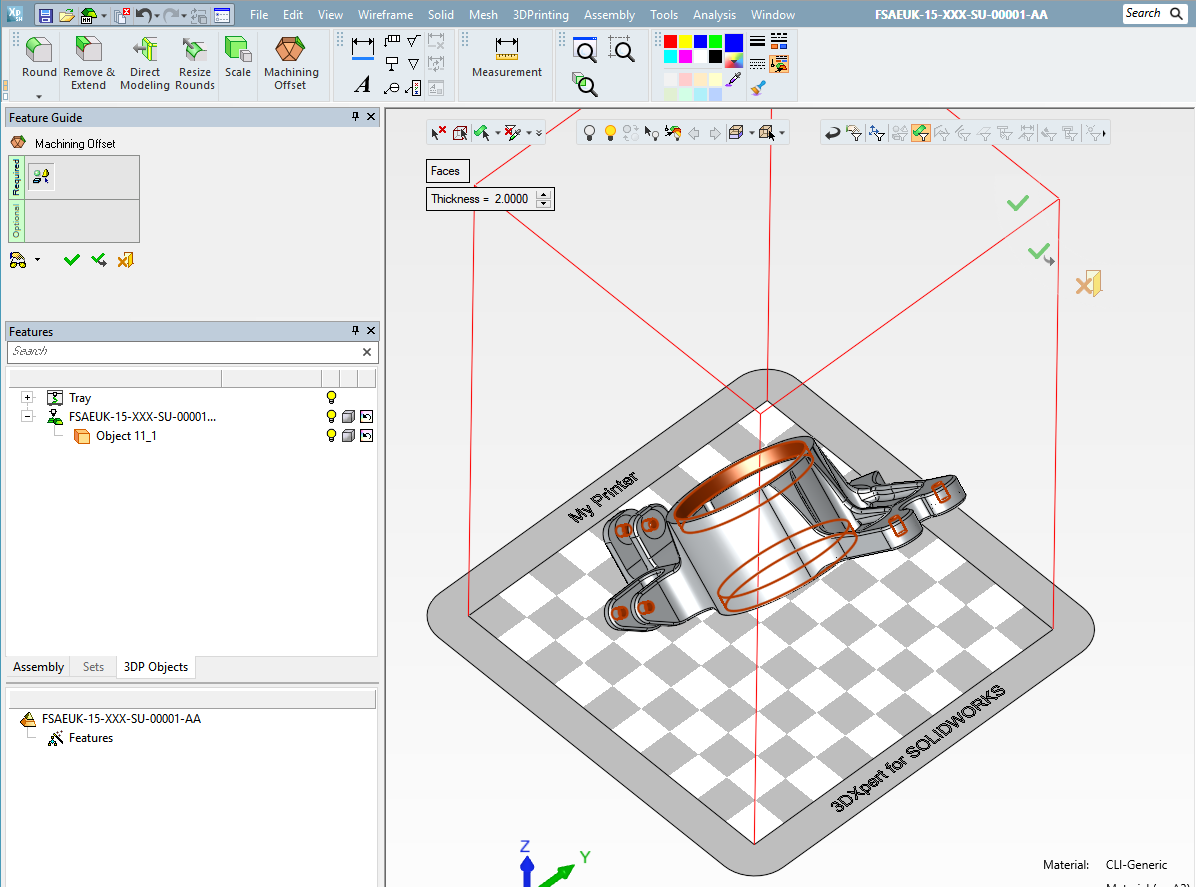Open the 3DPrinting menu

540,14
